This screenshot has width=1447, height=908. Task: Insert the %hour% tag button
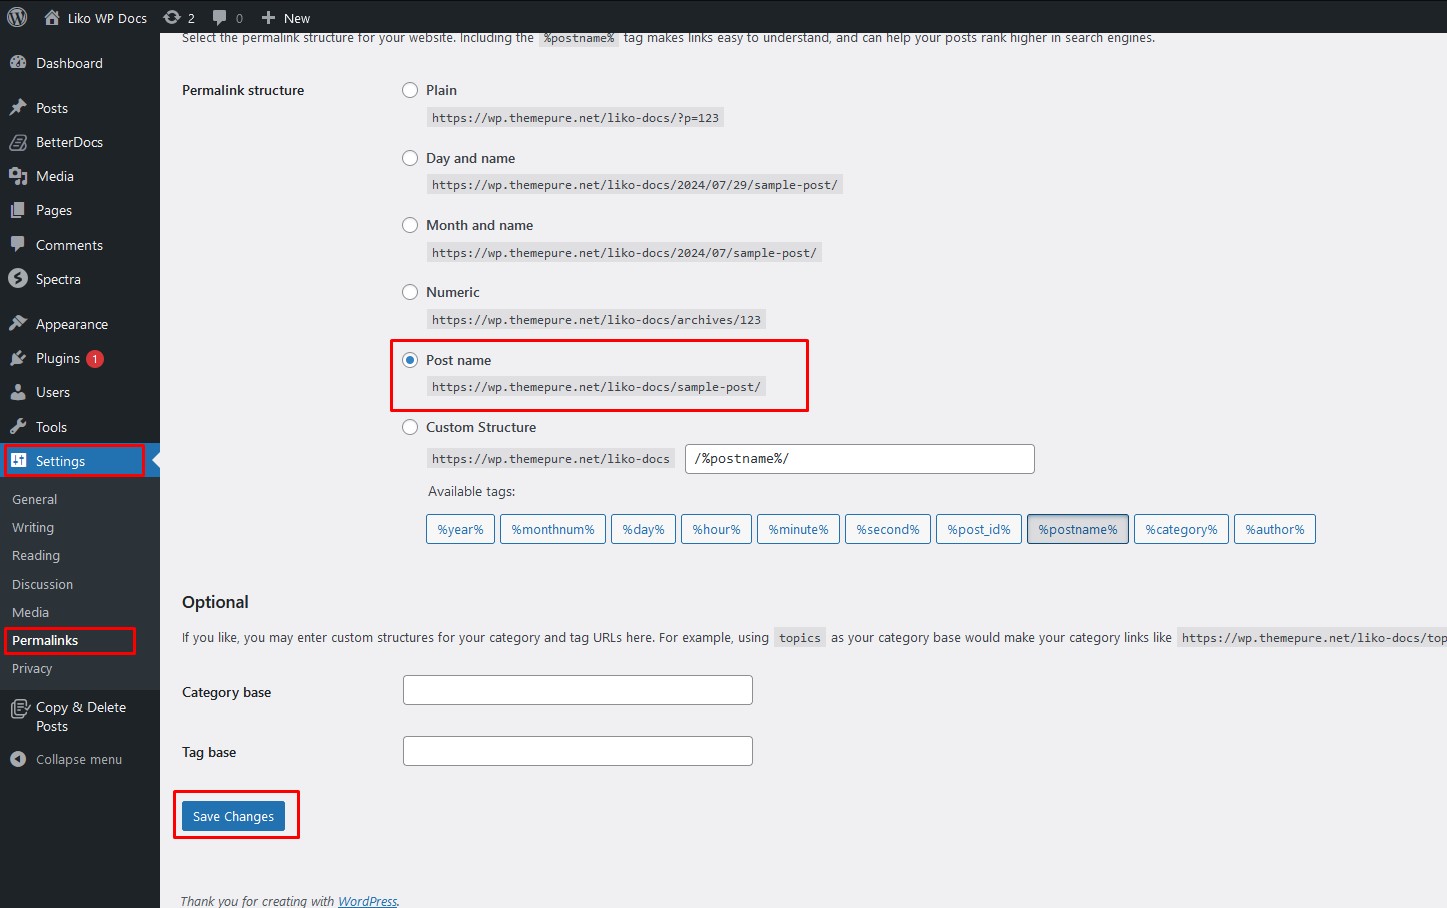click(717, 529)
